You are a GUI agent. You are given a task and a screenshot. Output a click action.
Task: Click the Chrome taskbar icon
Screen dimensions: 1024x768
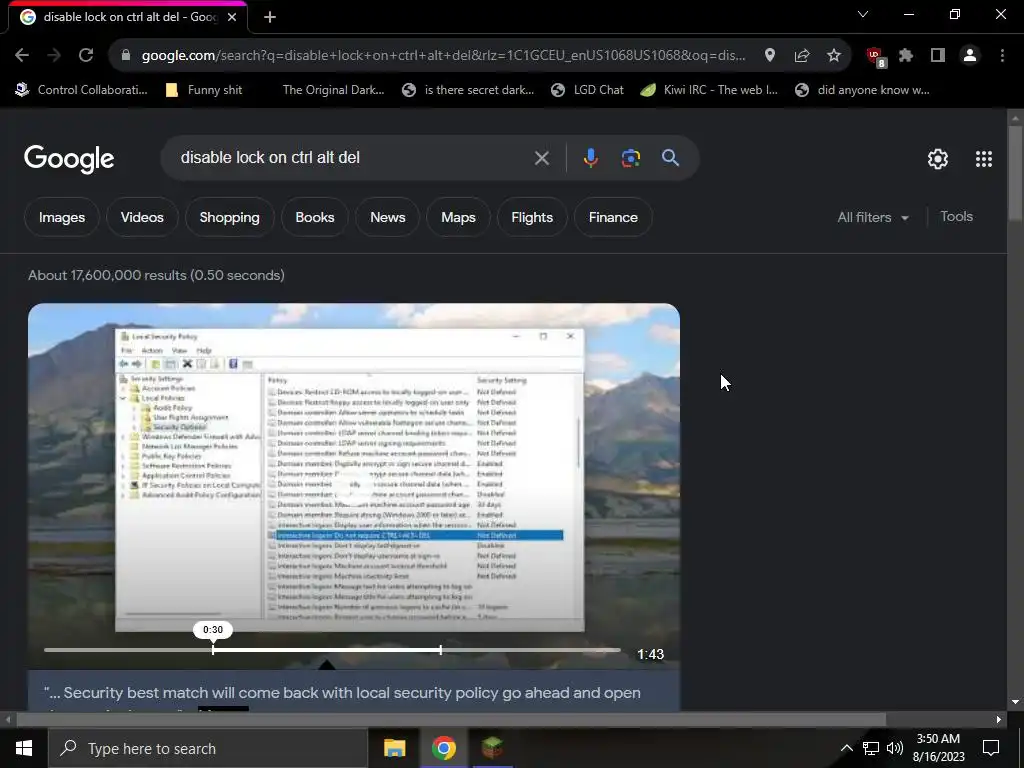tap(443, 748)
